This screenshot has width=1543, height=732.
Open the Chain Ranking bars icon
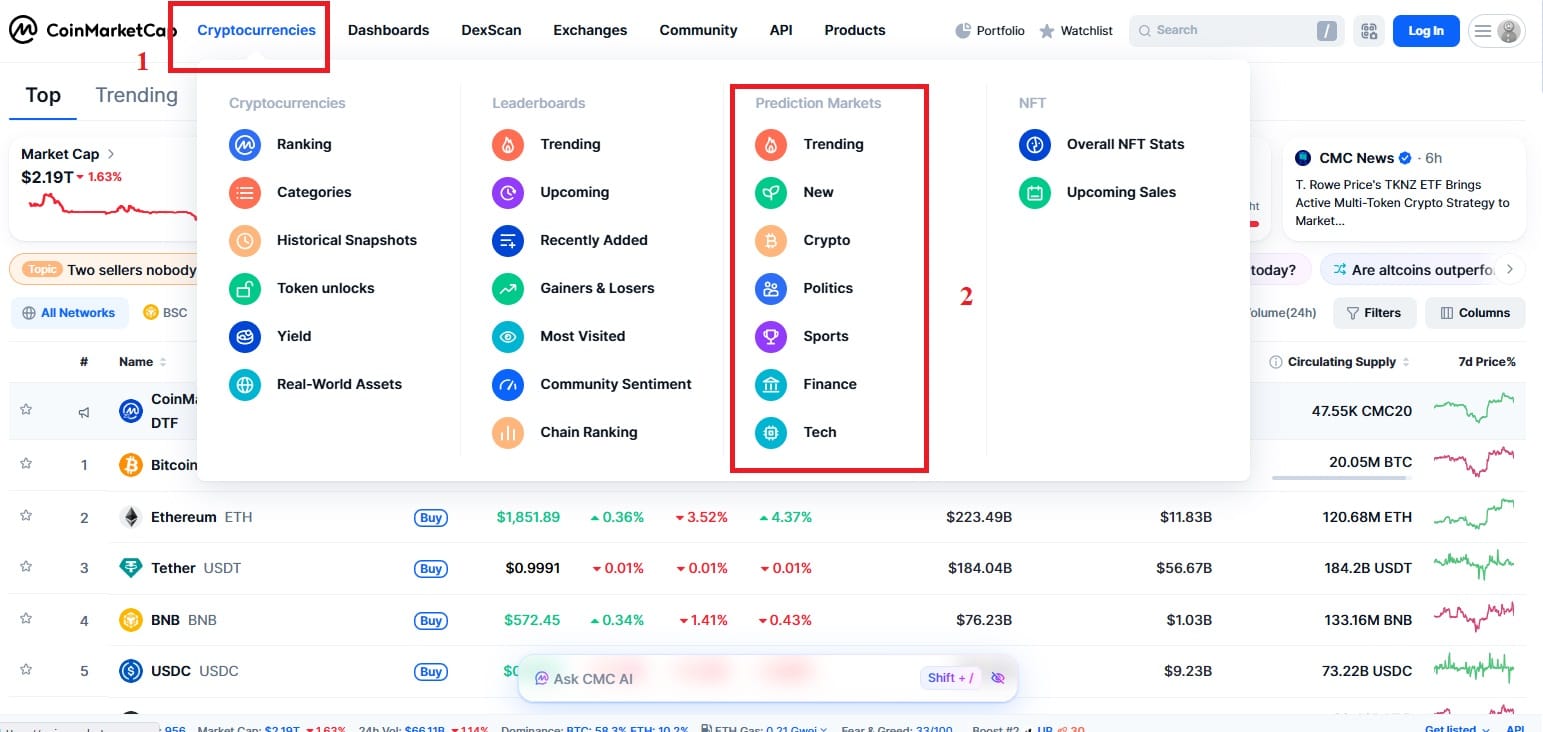pyautogui.click(x=508, y=432)
